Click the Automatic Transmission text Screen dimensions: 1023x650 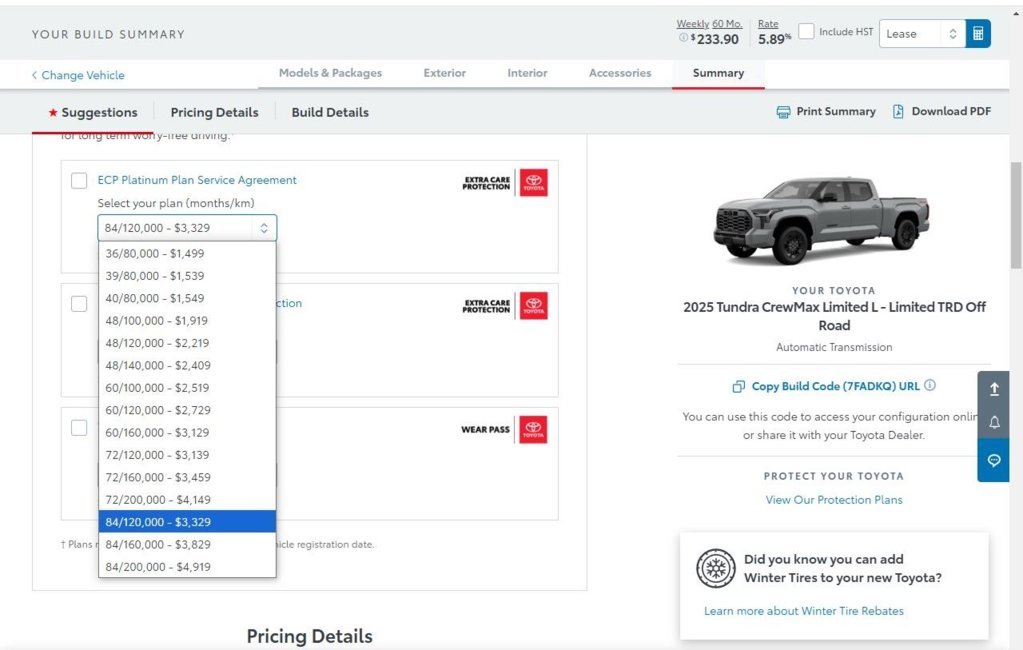[834, 347]
